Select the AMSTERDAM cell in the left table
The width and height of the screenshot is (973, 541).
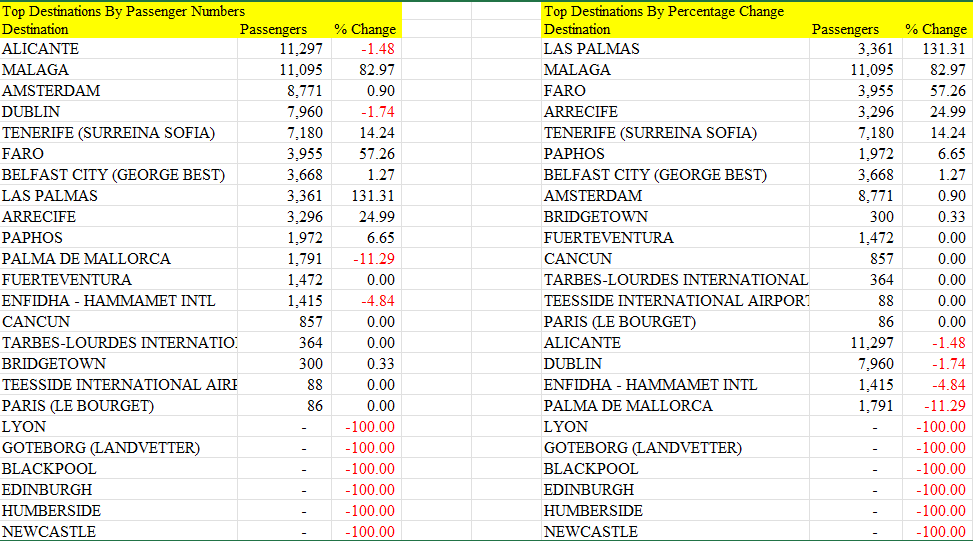[x=119, y=91]
